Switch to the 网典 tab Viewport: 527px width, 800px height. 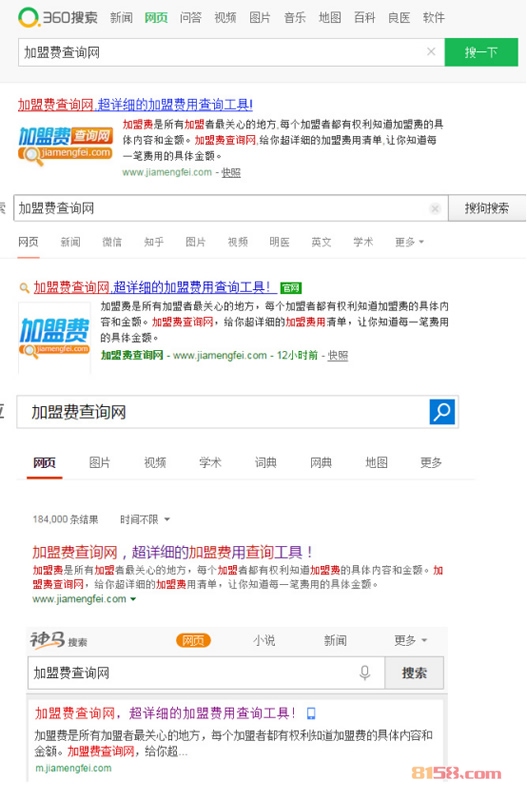coord(321,463)
